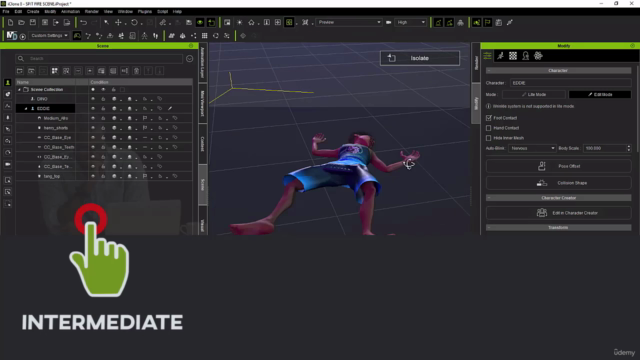
Task: Enable the Hide Inner Mesh checkbox
Action: pos(489,138)
